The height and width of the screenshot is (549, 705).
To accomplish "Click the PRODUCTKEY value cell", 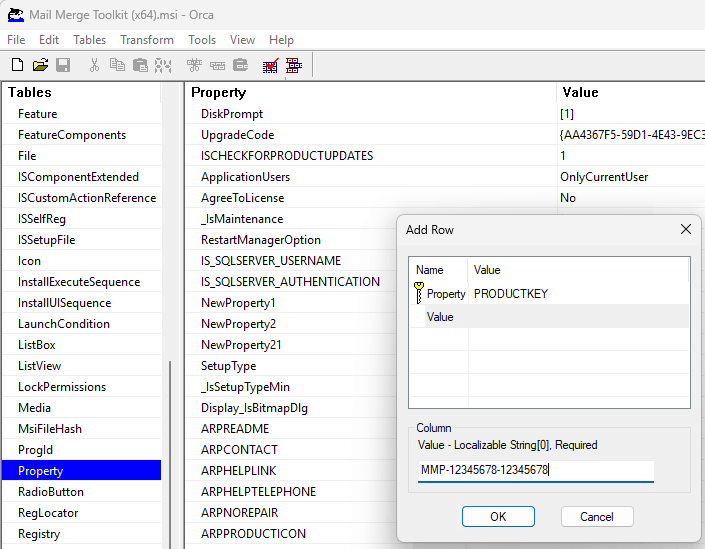I will coord(511,294).
